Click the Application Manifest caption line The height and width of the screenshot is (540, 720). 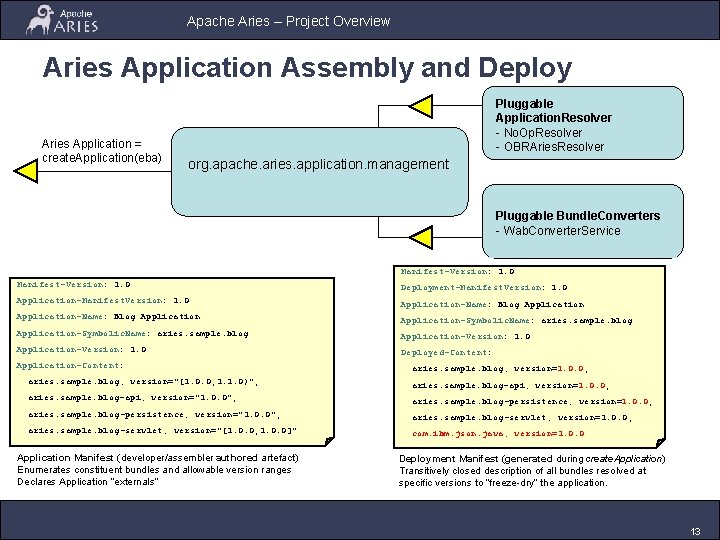click(158, 458)
